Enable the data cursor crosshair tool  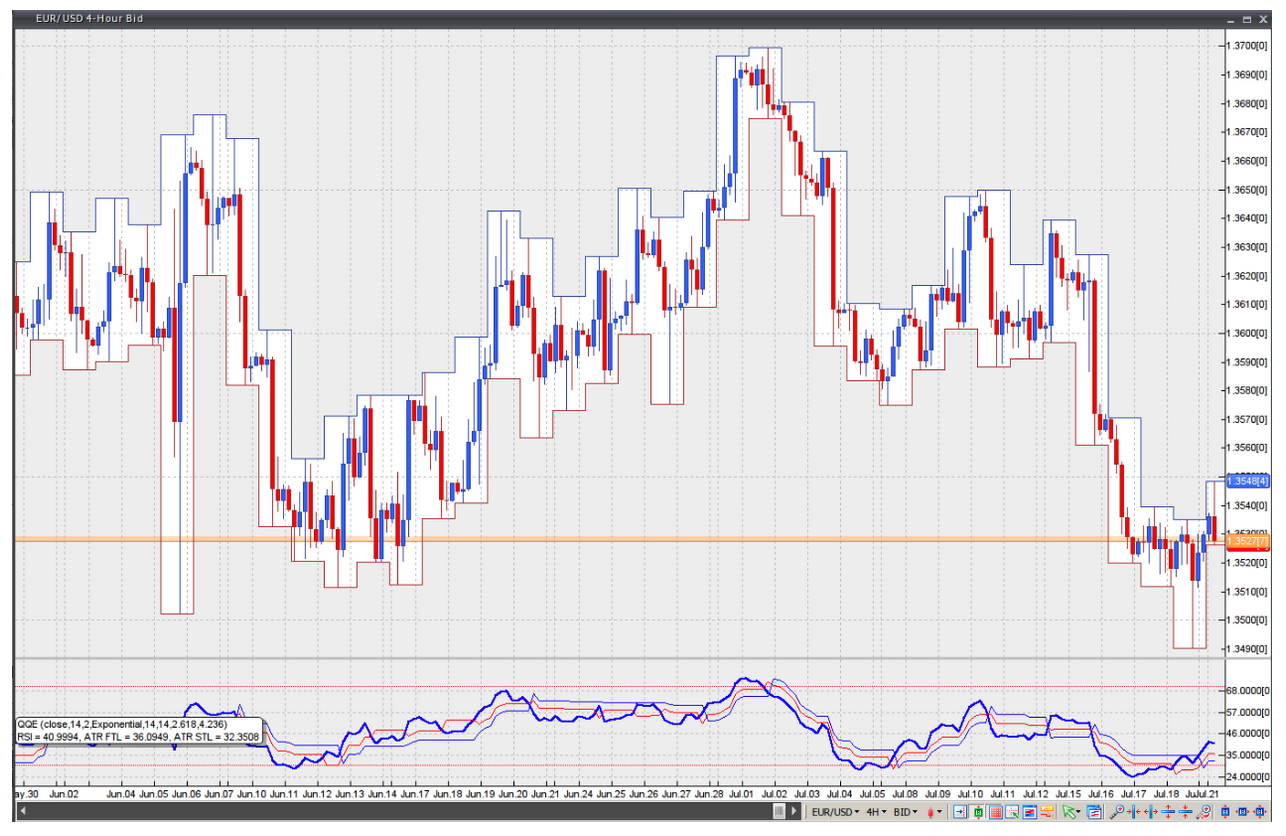point(1012,811)
